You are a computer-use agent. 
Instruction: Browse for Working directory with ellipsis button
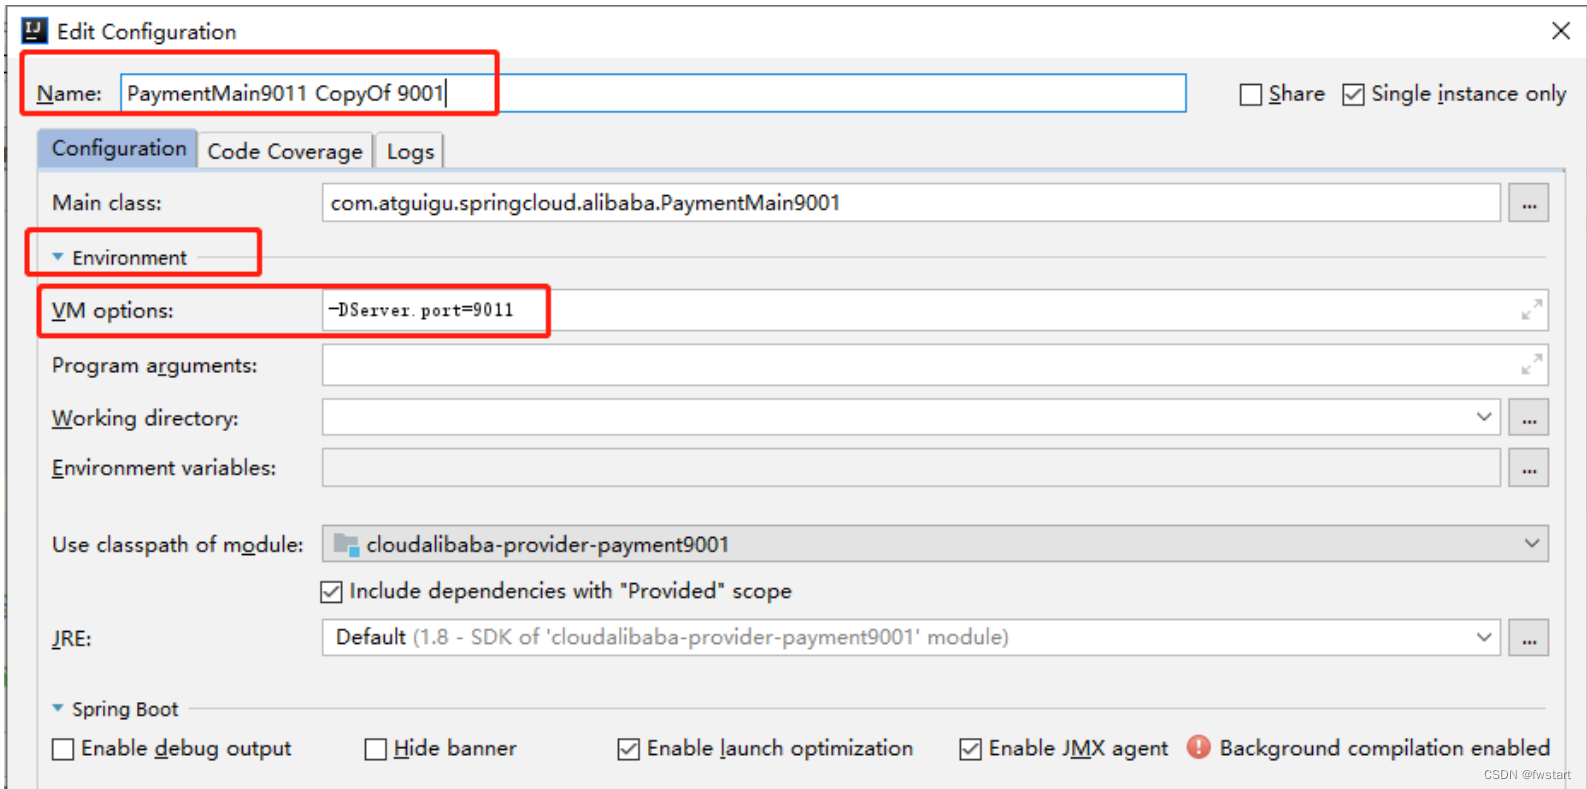point(1529,418)
